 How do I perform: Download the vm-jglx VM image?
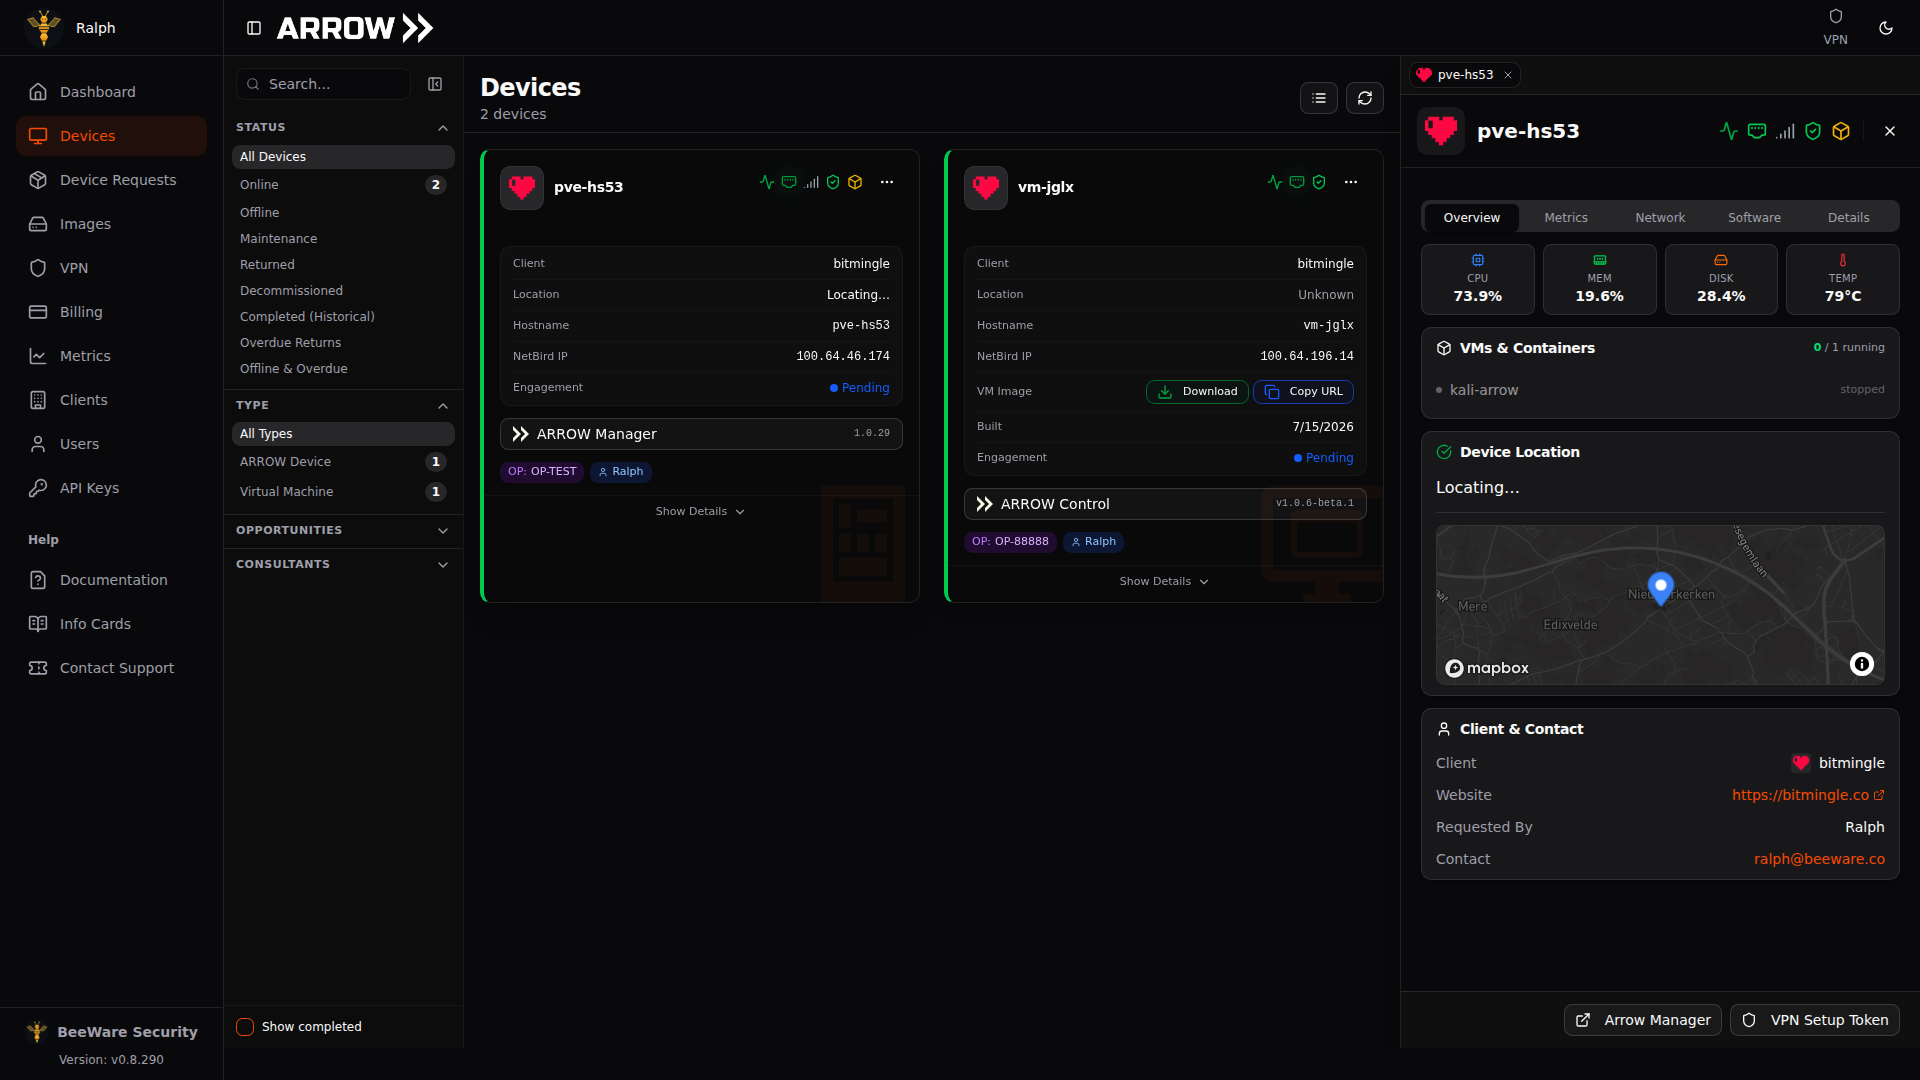click(x=1197, y=392)
